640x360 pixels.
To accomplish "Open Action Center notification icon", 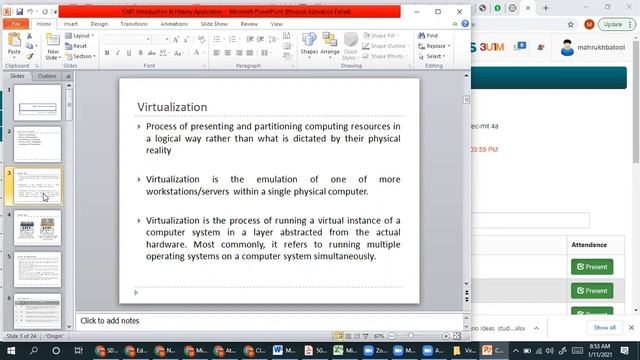I will (x=624, y=351).
